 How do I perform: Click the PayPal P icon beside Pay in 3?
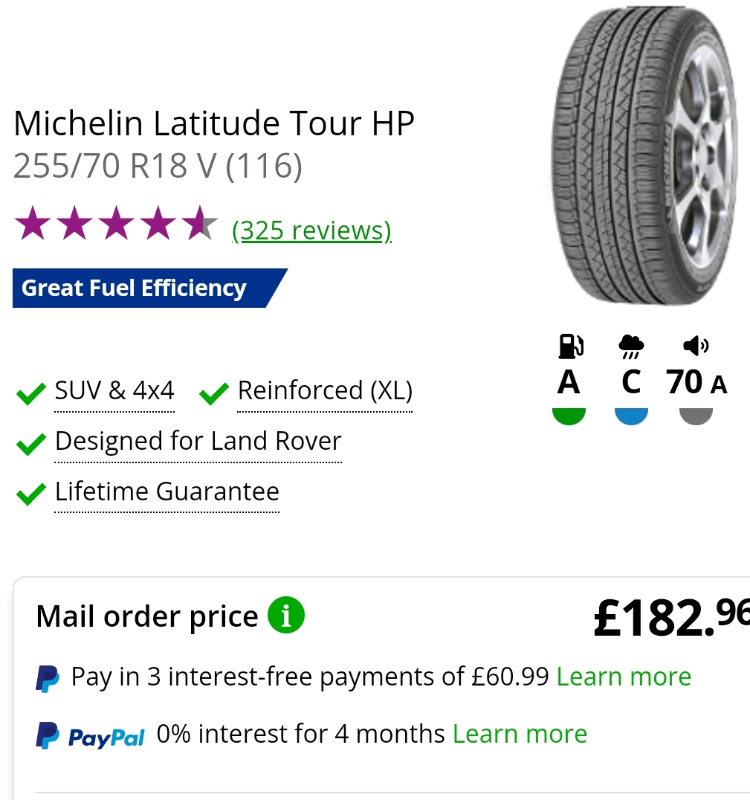point(47,678)
